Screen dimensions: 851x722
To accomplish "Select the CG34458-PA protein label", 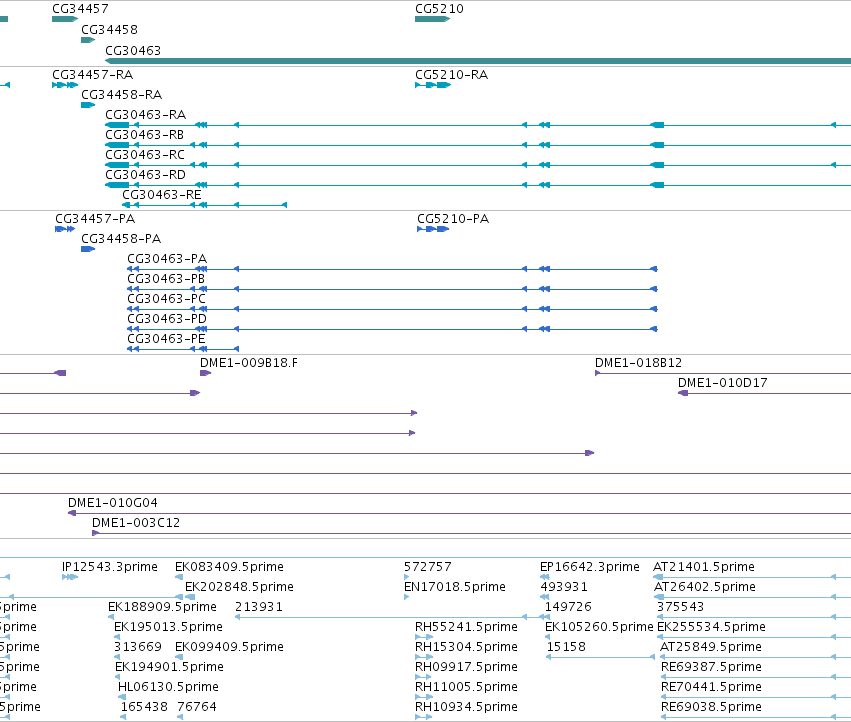I will pyautogui.click(x=121, y=239).
